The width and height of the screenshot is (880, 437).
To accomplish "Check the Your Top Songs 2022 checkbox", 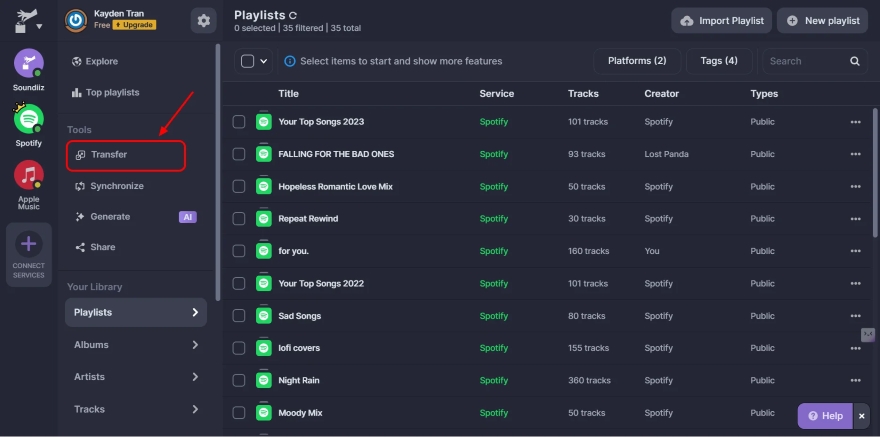I will pyautogui.click(x=239, y=283).
